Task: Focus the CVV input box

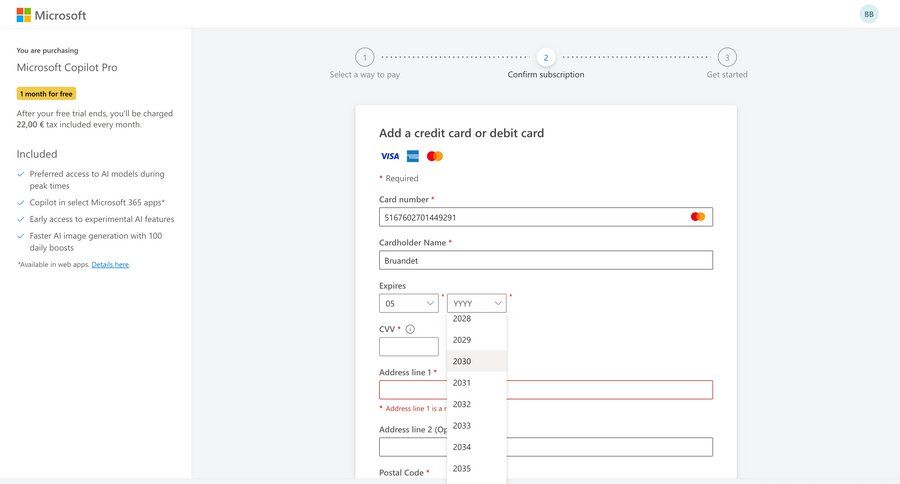Action: click(409, 347)
